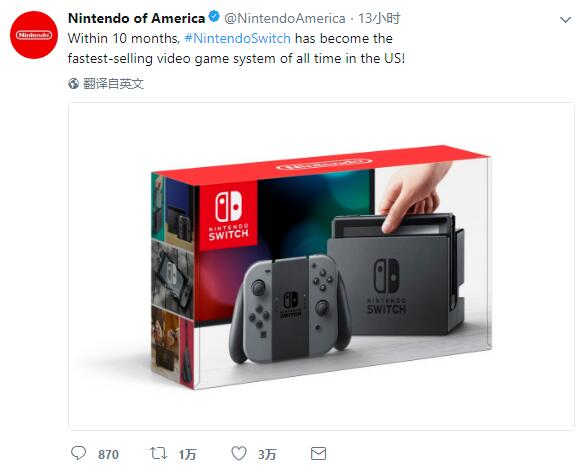Click the globe translate icon
The image size is (585, 470).
(x=73, y=84)
